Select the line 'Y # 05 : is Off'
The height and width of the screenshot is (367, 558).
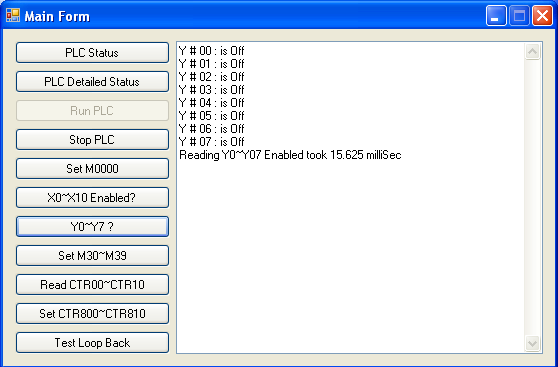click(x=212, y=116)
